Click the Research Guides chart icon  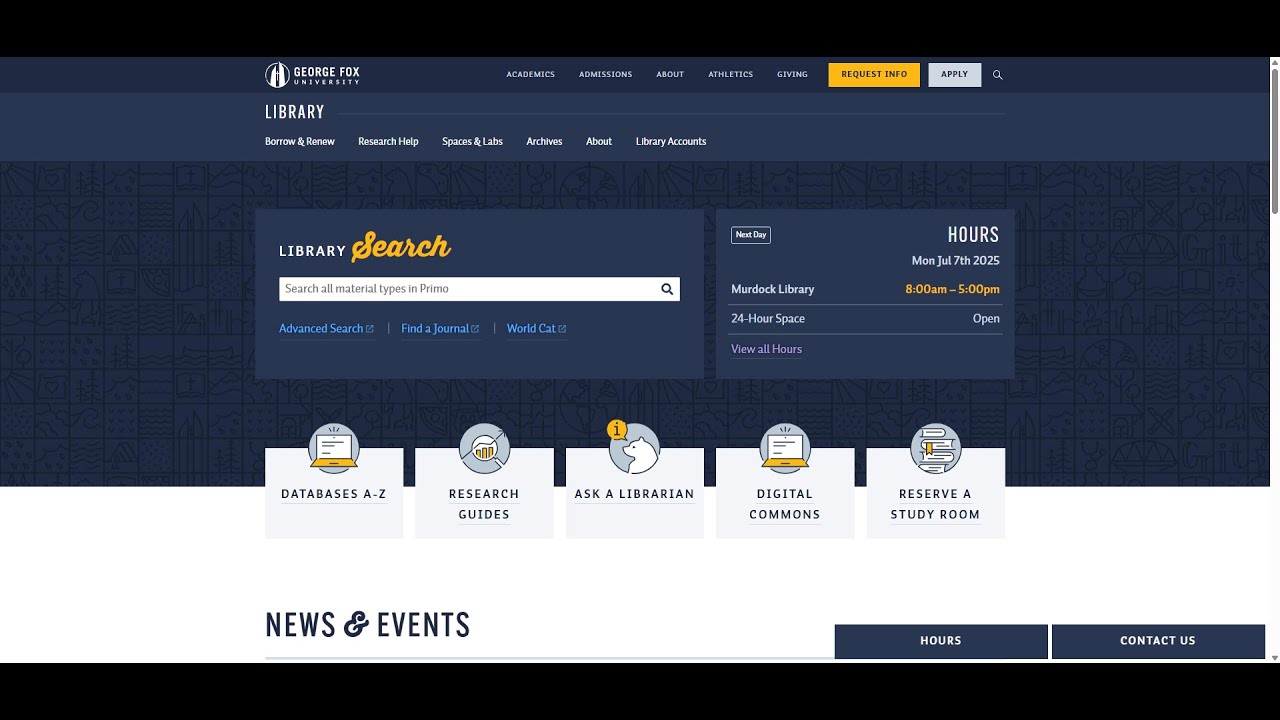pos(484,448)
